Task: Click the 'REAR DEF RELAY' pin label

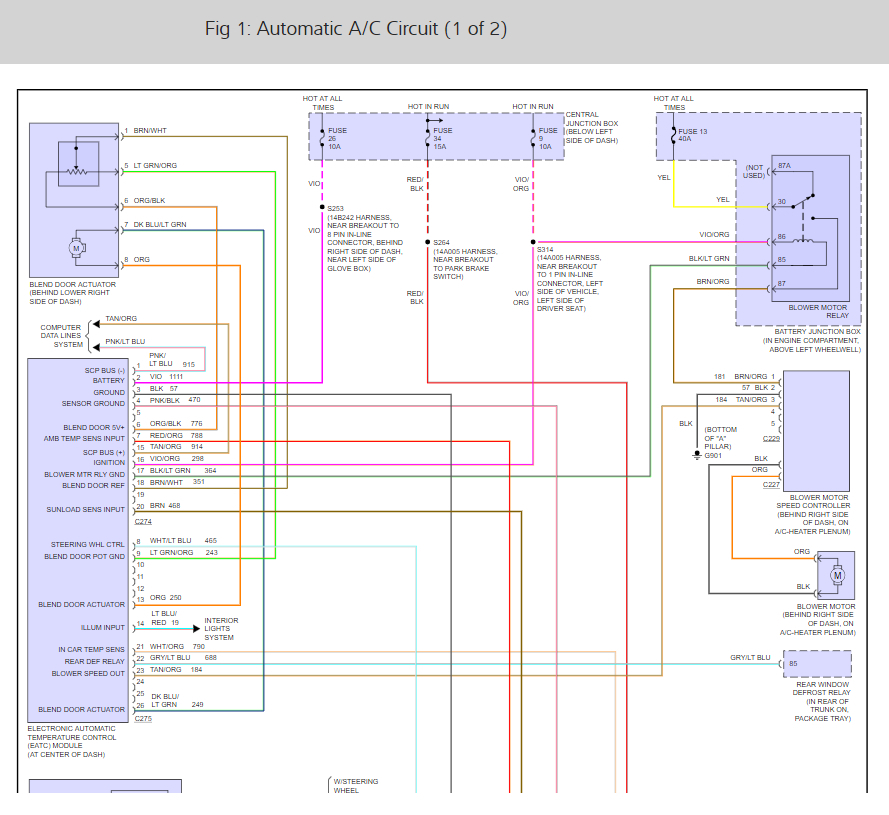Action: tap(94, 661)
